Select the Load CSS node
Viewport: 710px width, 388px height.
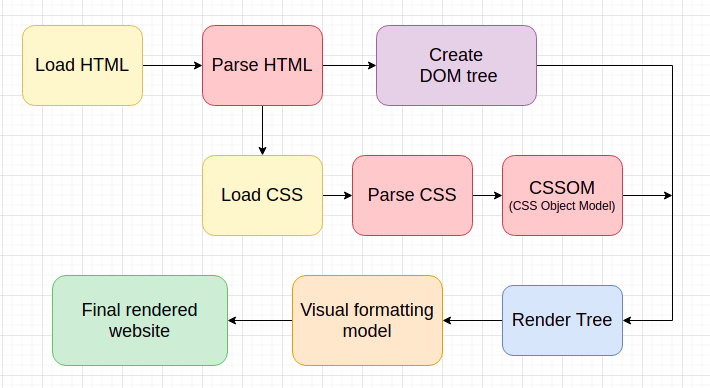[262, 195]
